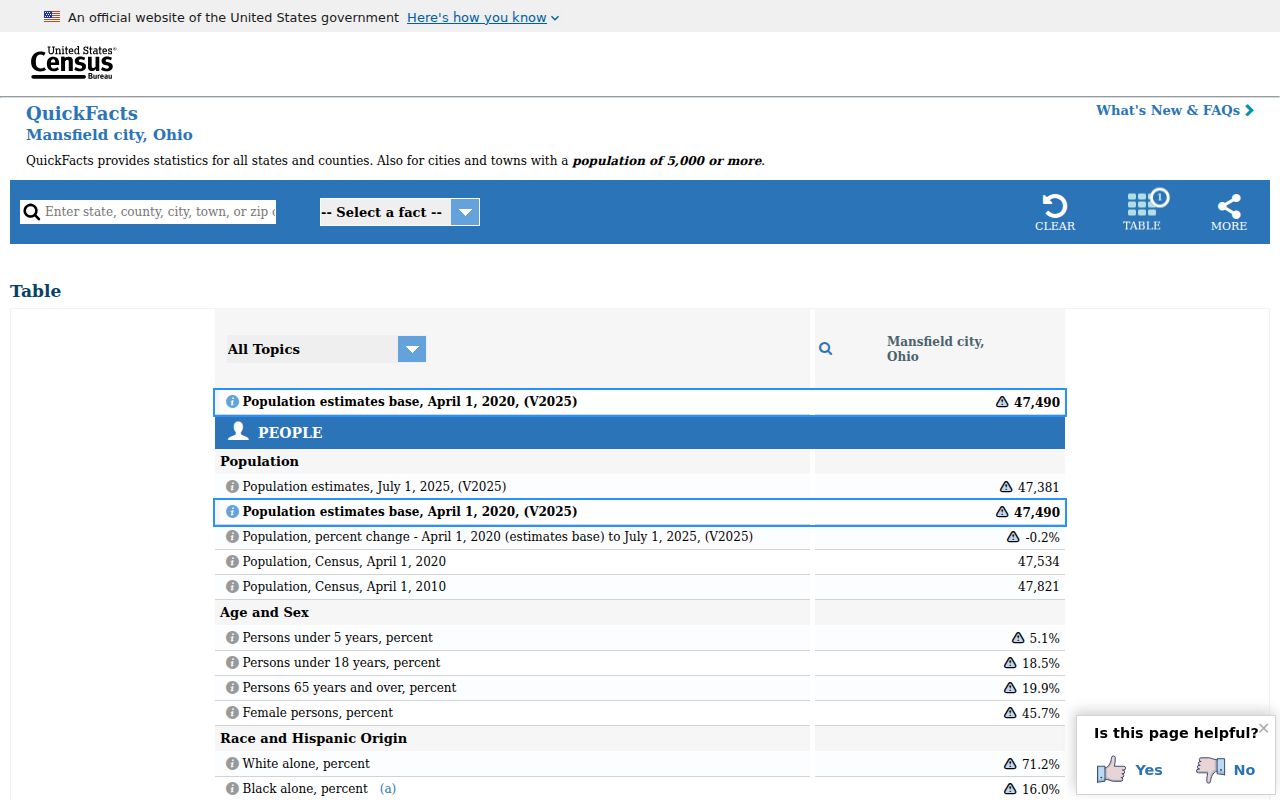
Task: Click the 'Mansfield city, Ohio' column header
Action: (935, 349)
